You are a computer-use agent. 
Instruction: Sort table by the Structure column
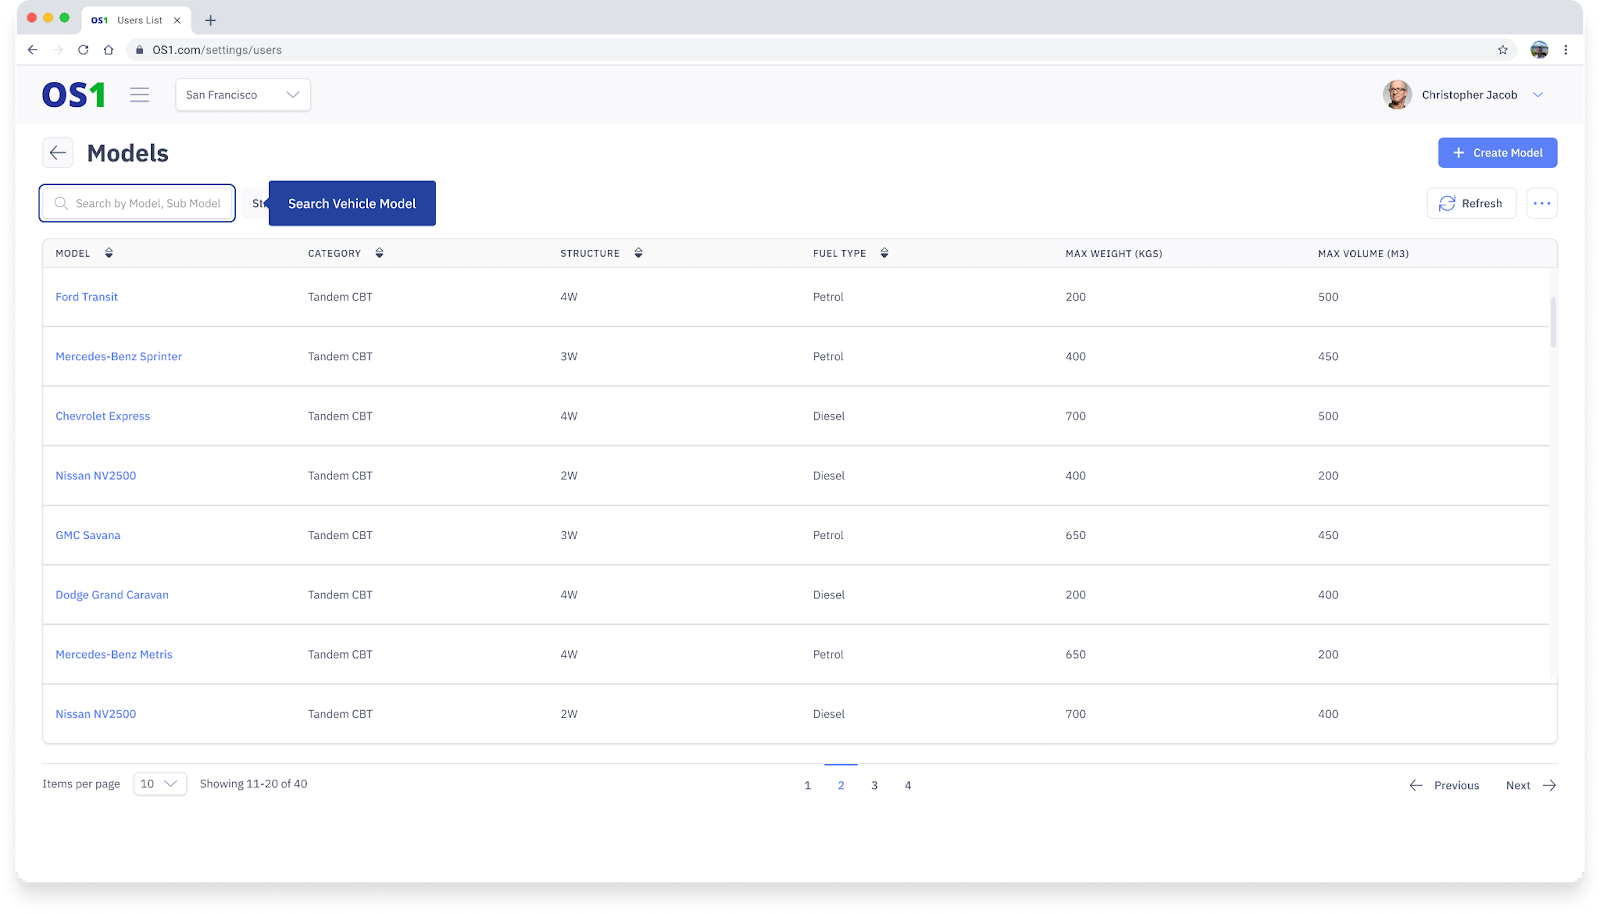[638, 253]
